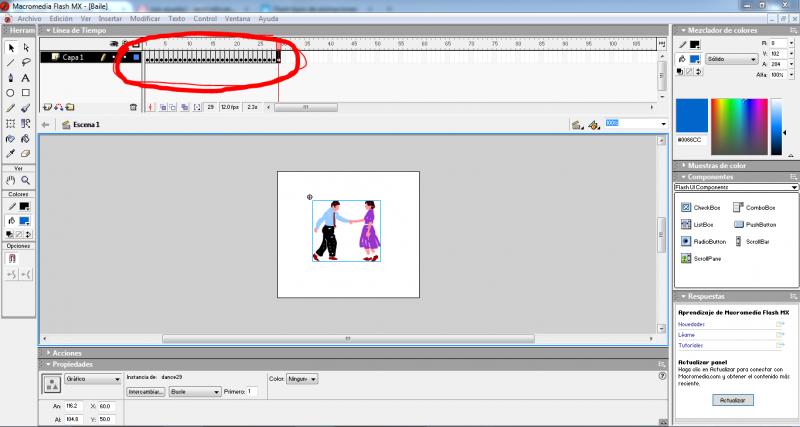Toggle visibility dot for Capa 1
Image resolution: width=800 pixels, height=427 pixels.
(x=113, y=58)
